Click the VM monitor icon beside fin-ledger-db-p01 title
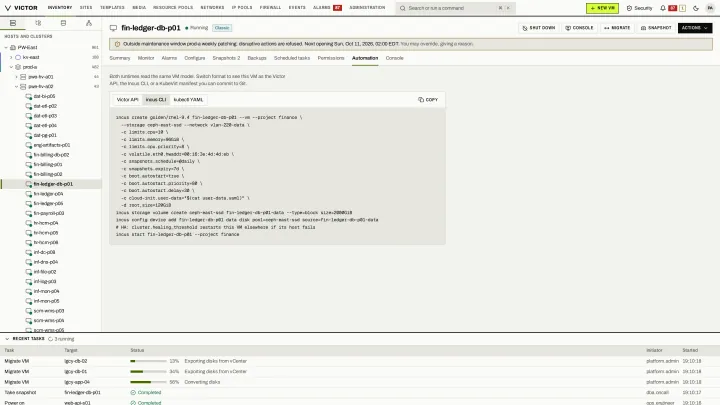Viewport: 720px width, 405px height. tap(113, 28)
